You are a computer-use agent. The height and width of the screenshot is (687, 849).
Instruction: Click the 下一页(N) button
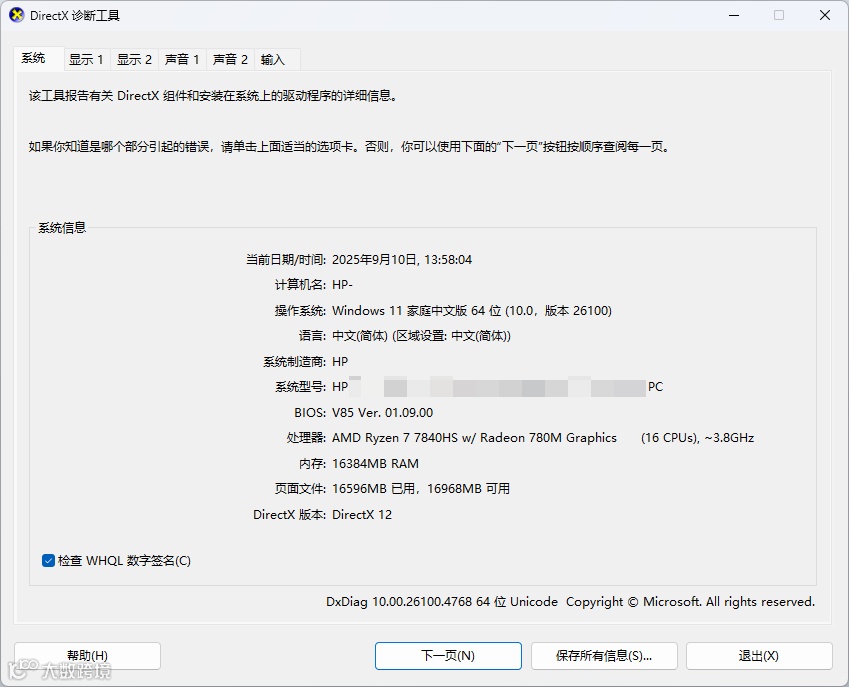[448, 656]
